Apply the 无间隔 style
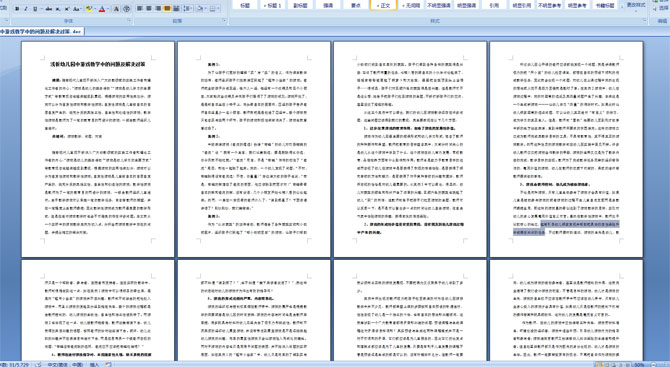The image size is (670, 367). pyautogui.click(x=411, y=5)
